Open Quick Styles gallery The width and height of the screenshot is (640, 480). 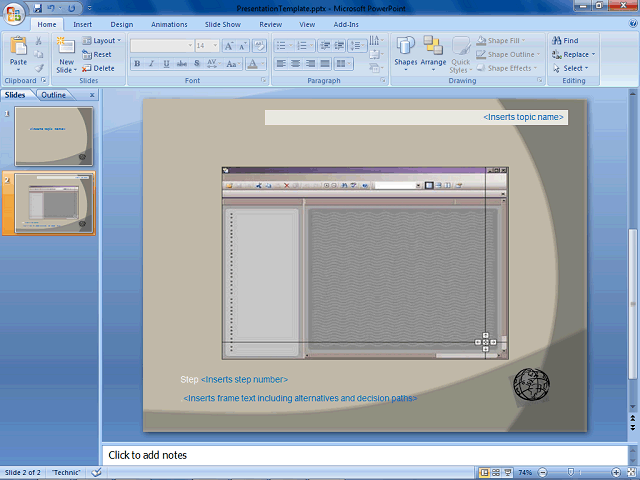point(461,55)
